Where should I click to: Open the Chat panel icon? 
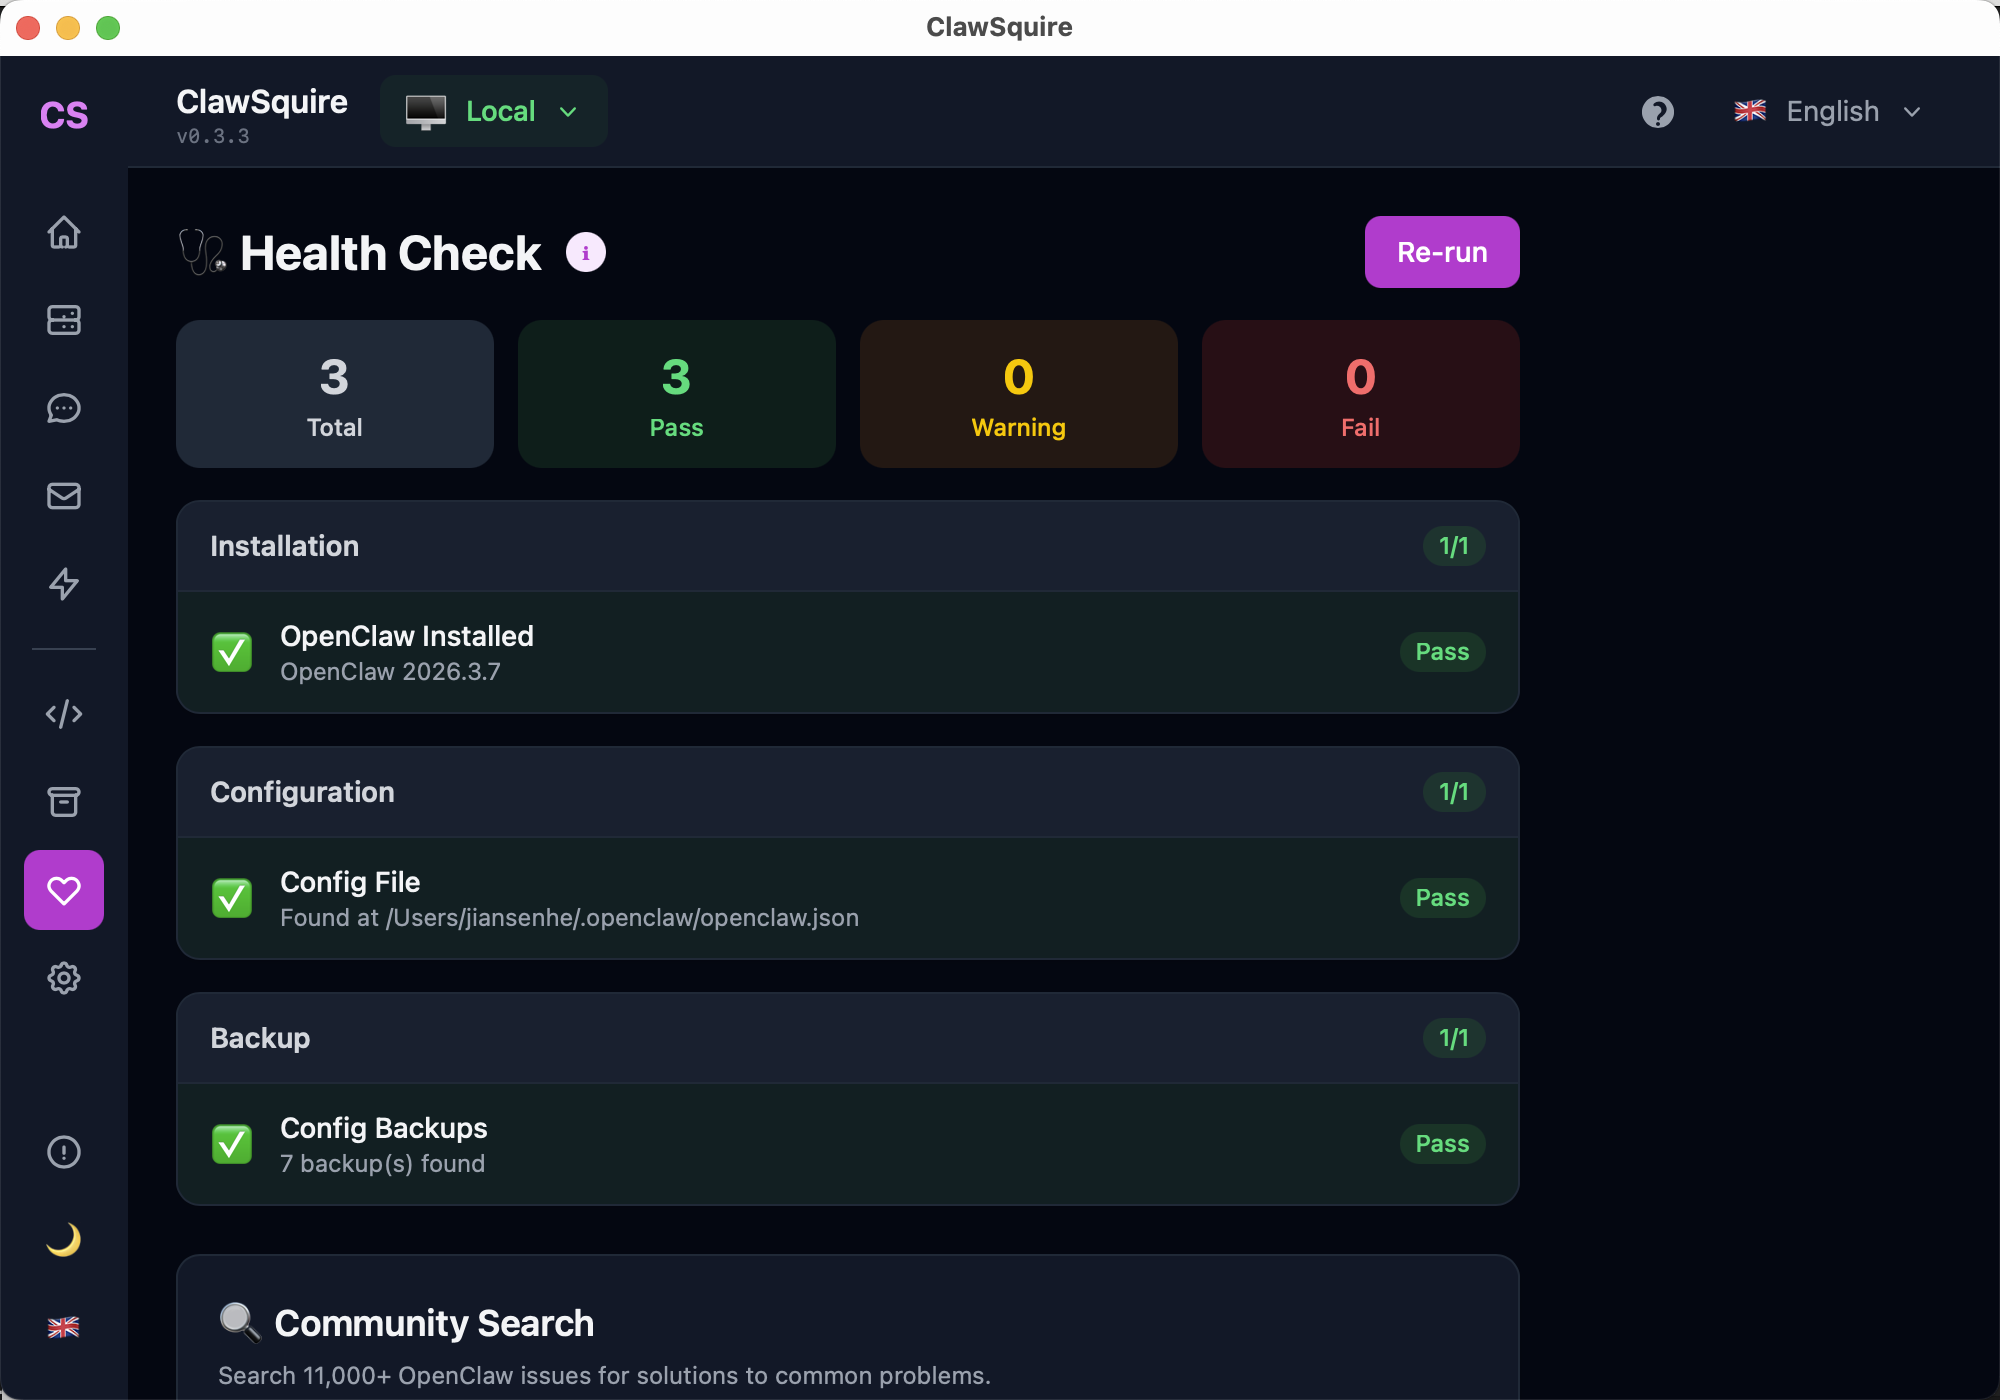(64, 408)
